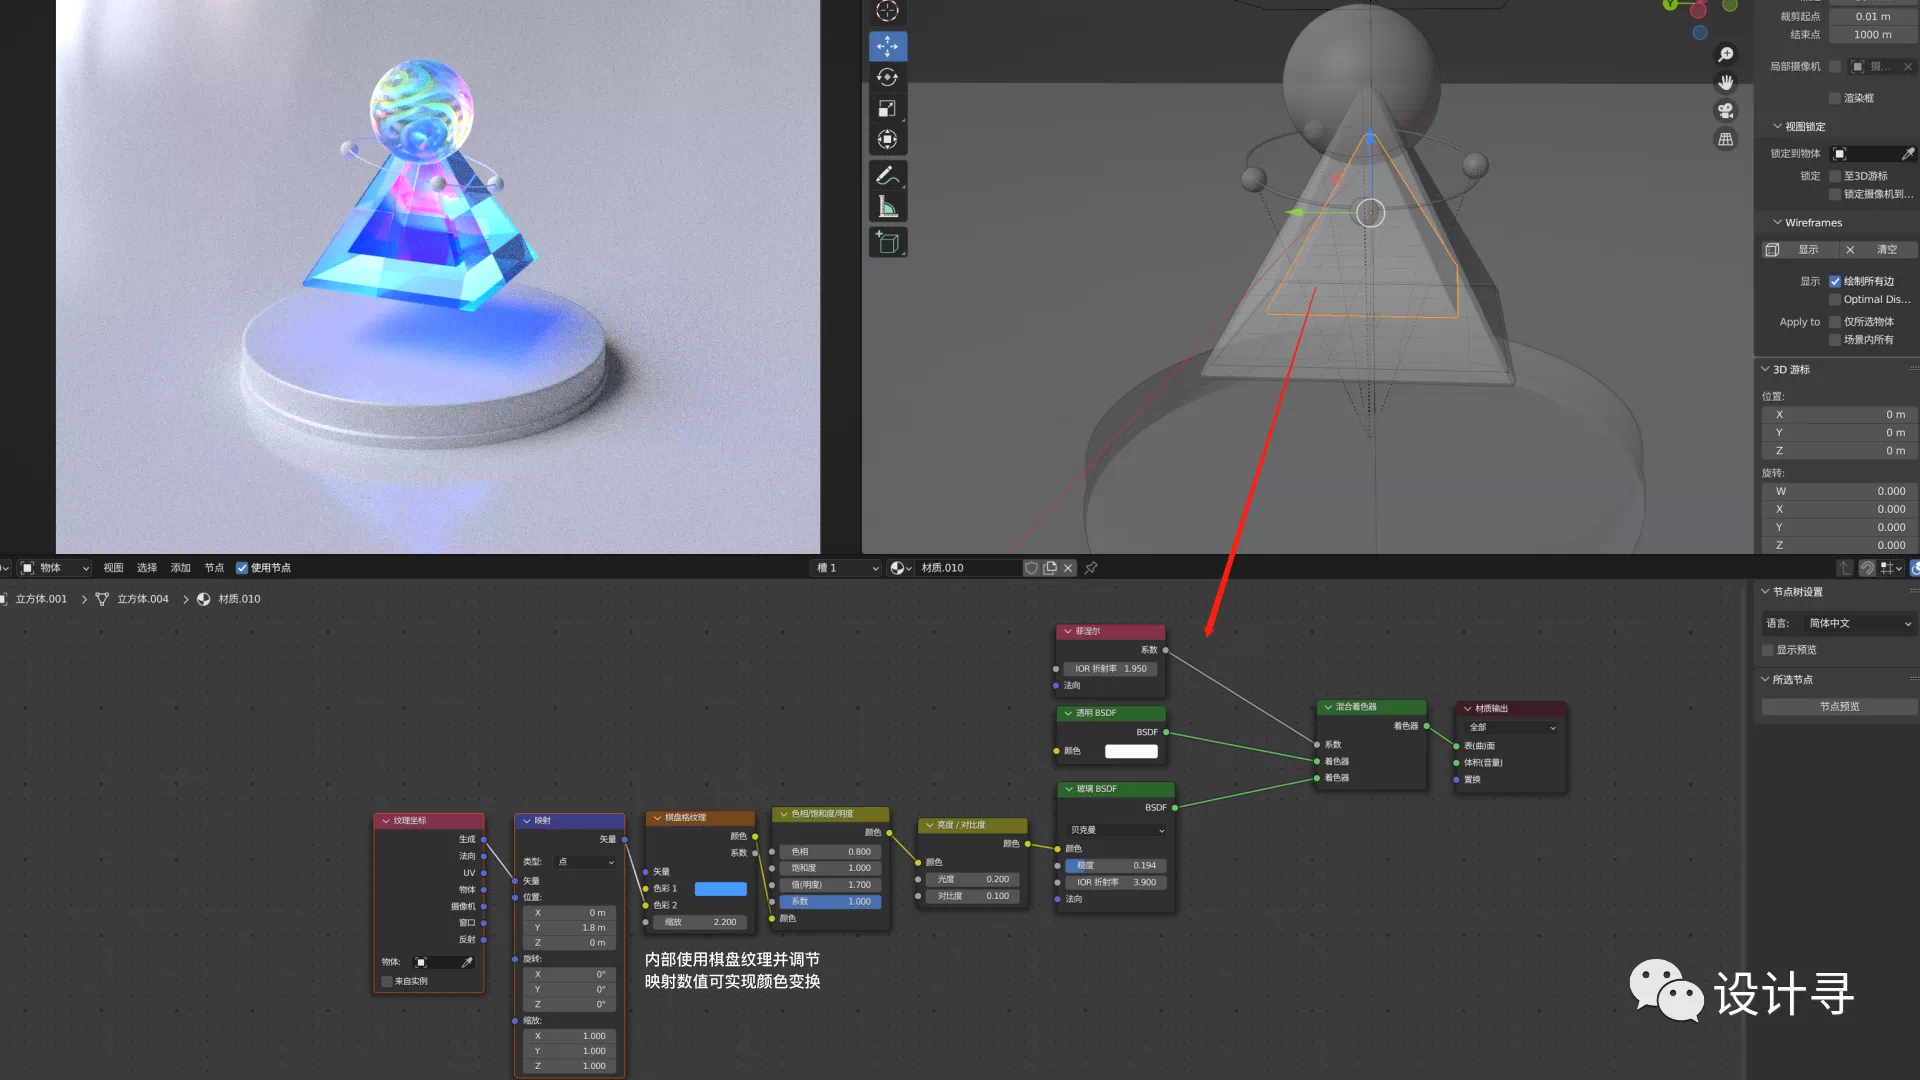
Task: Open the 添加 menu in node editor
Action: pyautogui.click(x=180, y=568)
